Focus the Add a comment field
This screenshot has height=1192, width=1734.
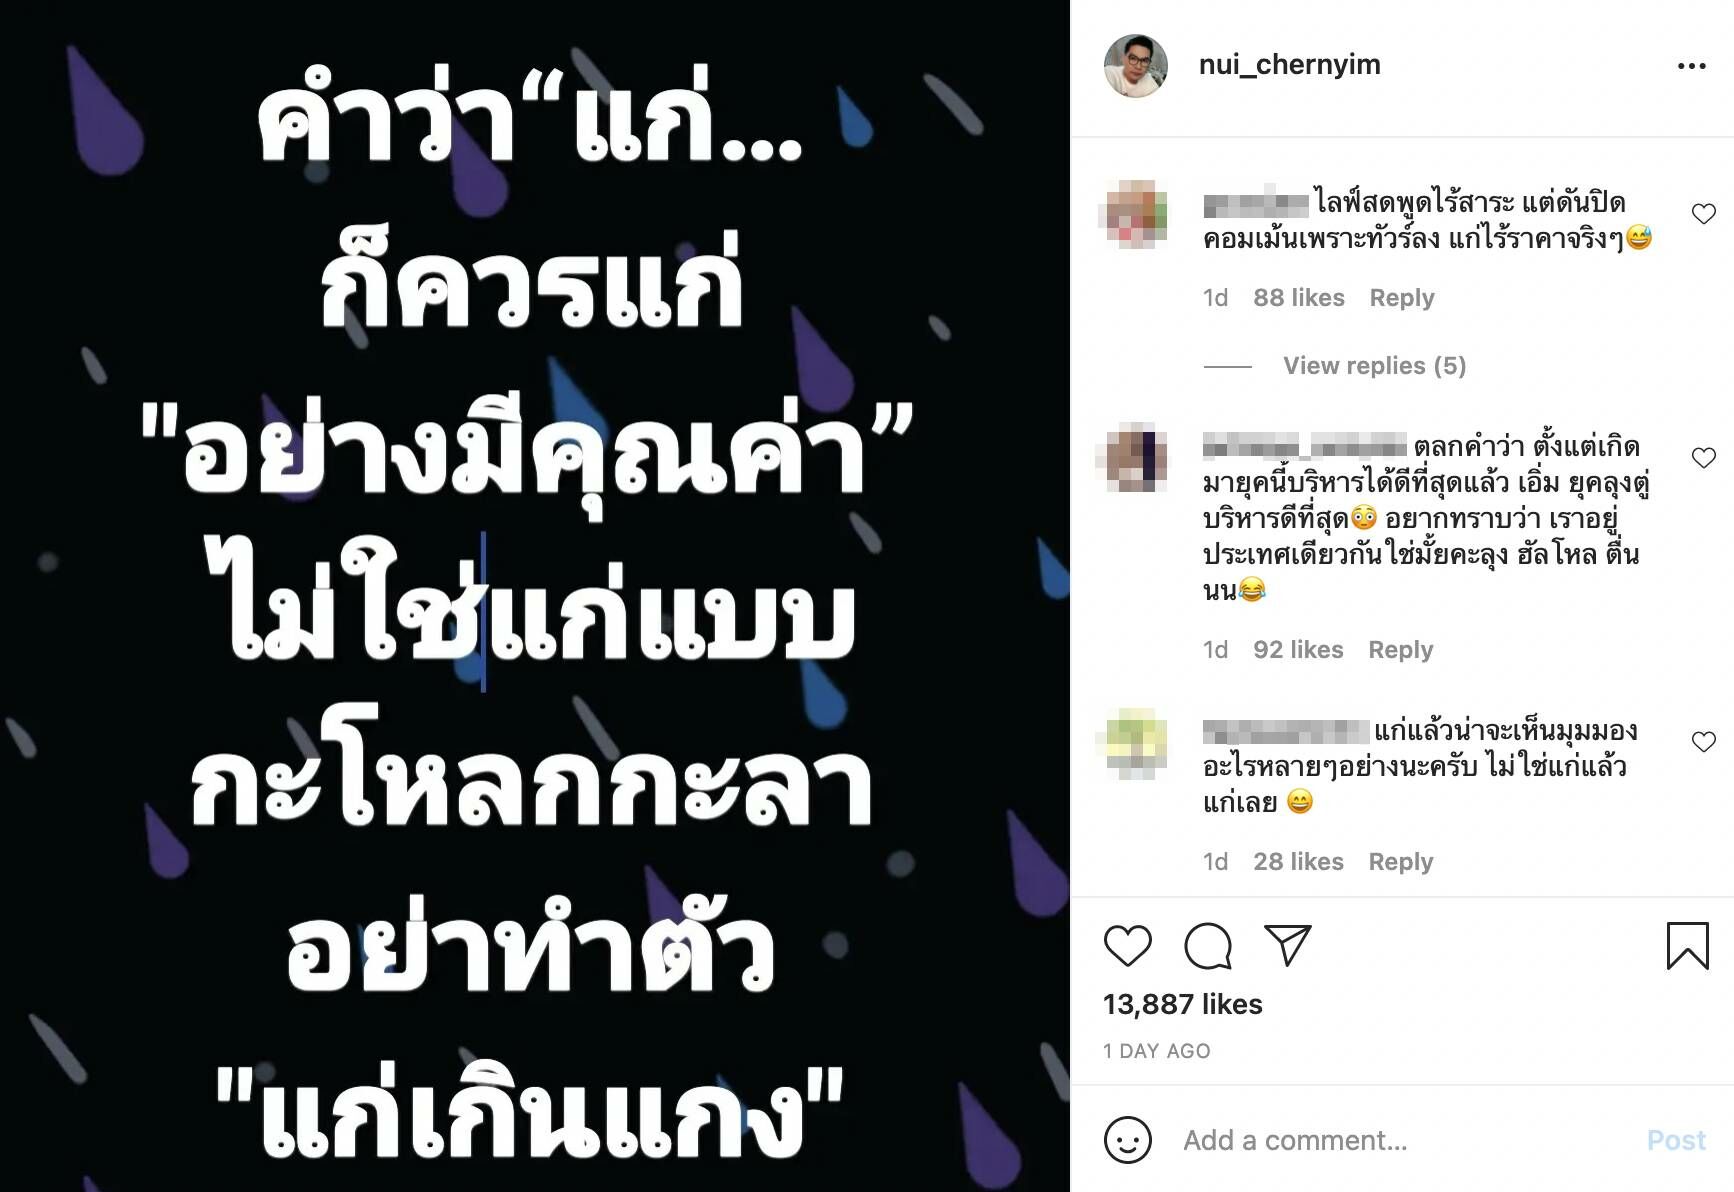[x=1405, y=1140]
